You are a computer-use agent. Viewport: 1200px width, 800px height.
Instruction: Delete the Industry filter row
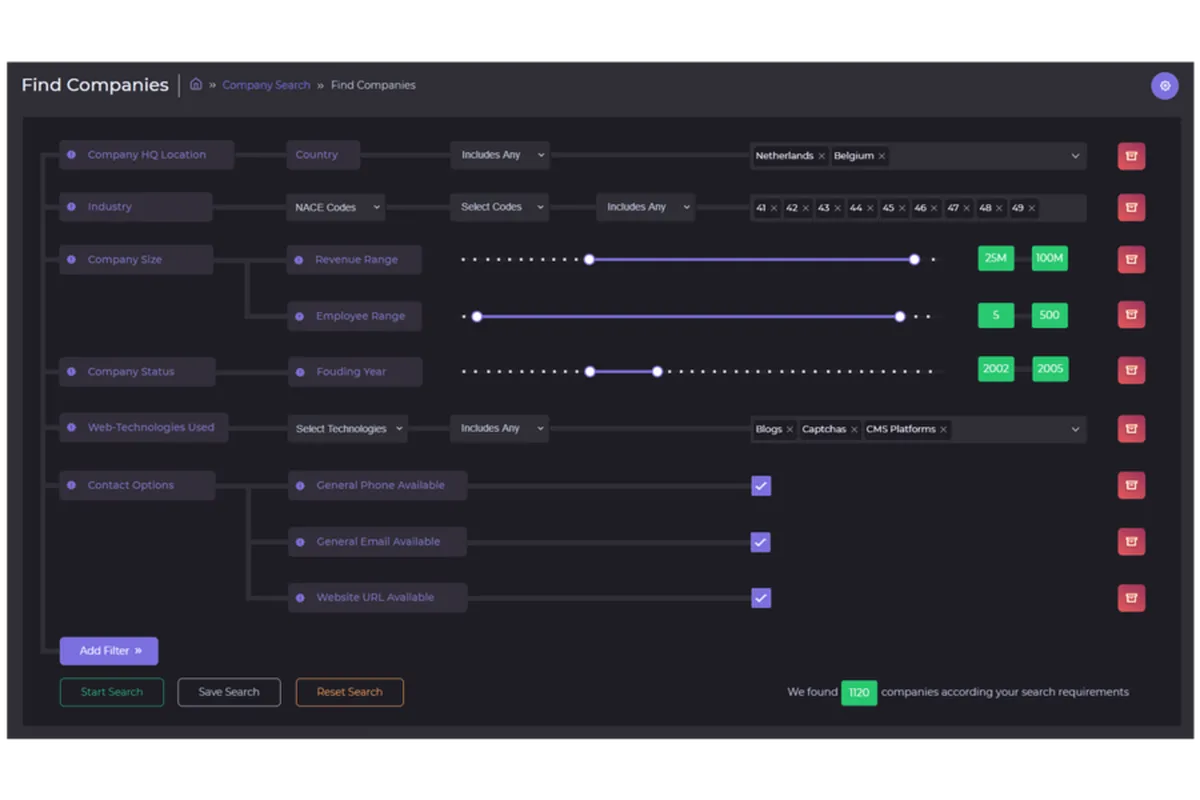pyautogui.click(x=1131, y=208)
